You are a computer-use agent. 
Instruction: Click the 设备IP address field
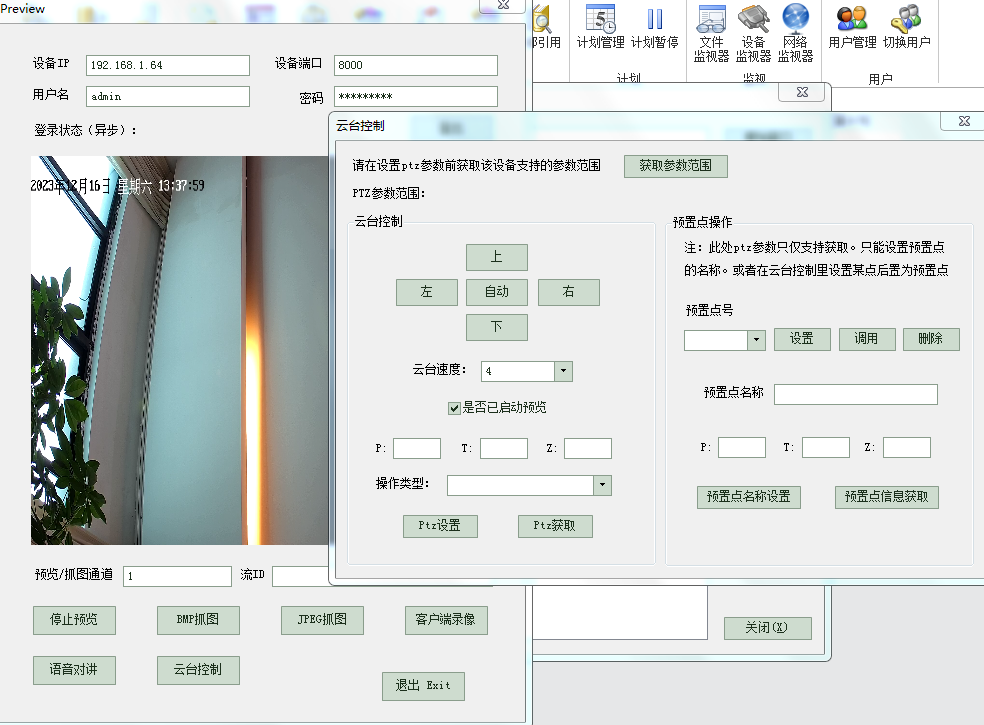tap(167, 65)
